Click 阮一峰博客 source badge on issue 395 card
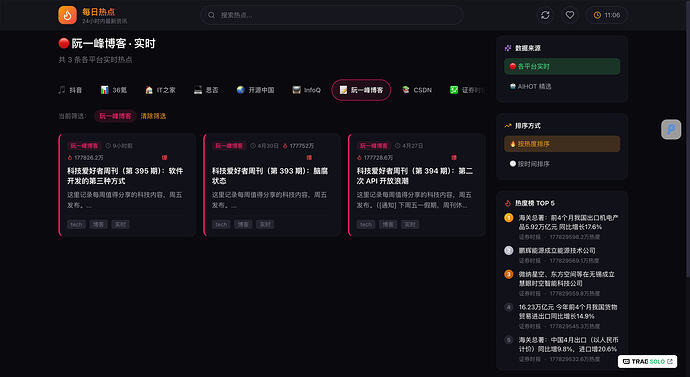This screenshot has width=690, height=377. click(84, 146)
